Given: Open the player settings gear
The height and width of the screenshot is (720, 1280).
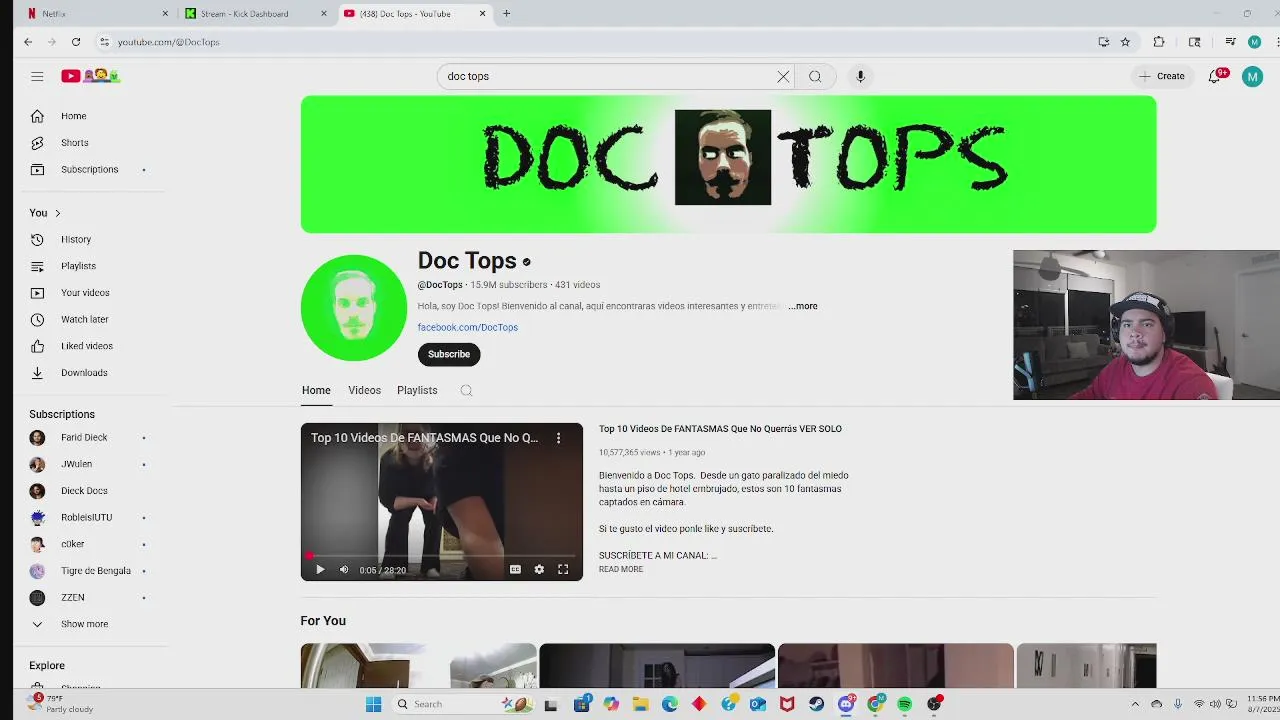Looking at the screenshot, I should pos(539,570).
